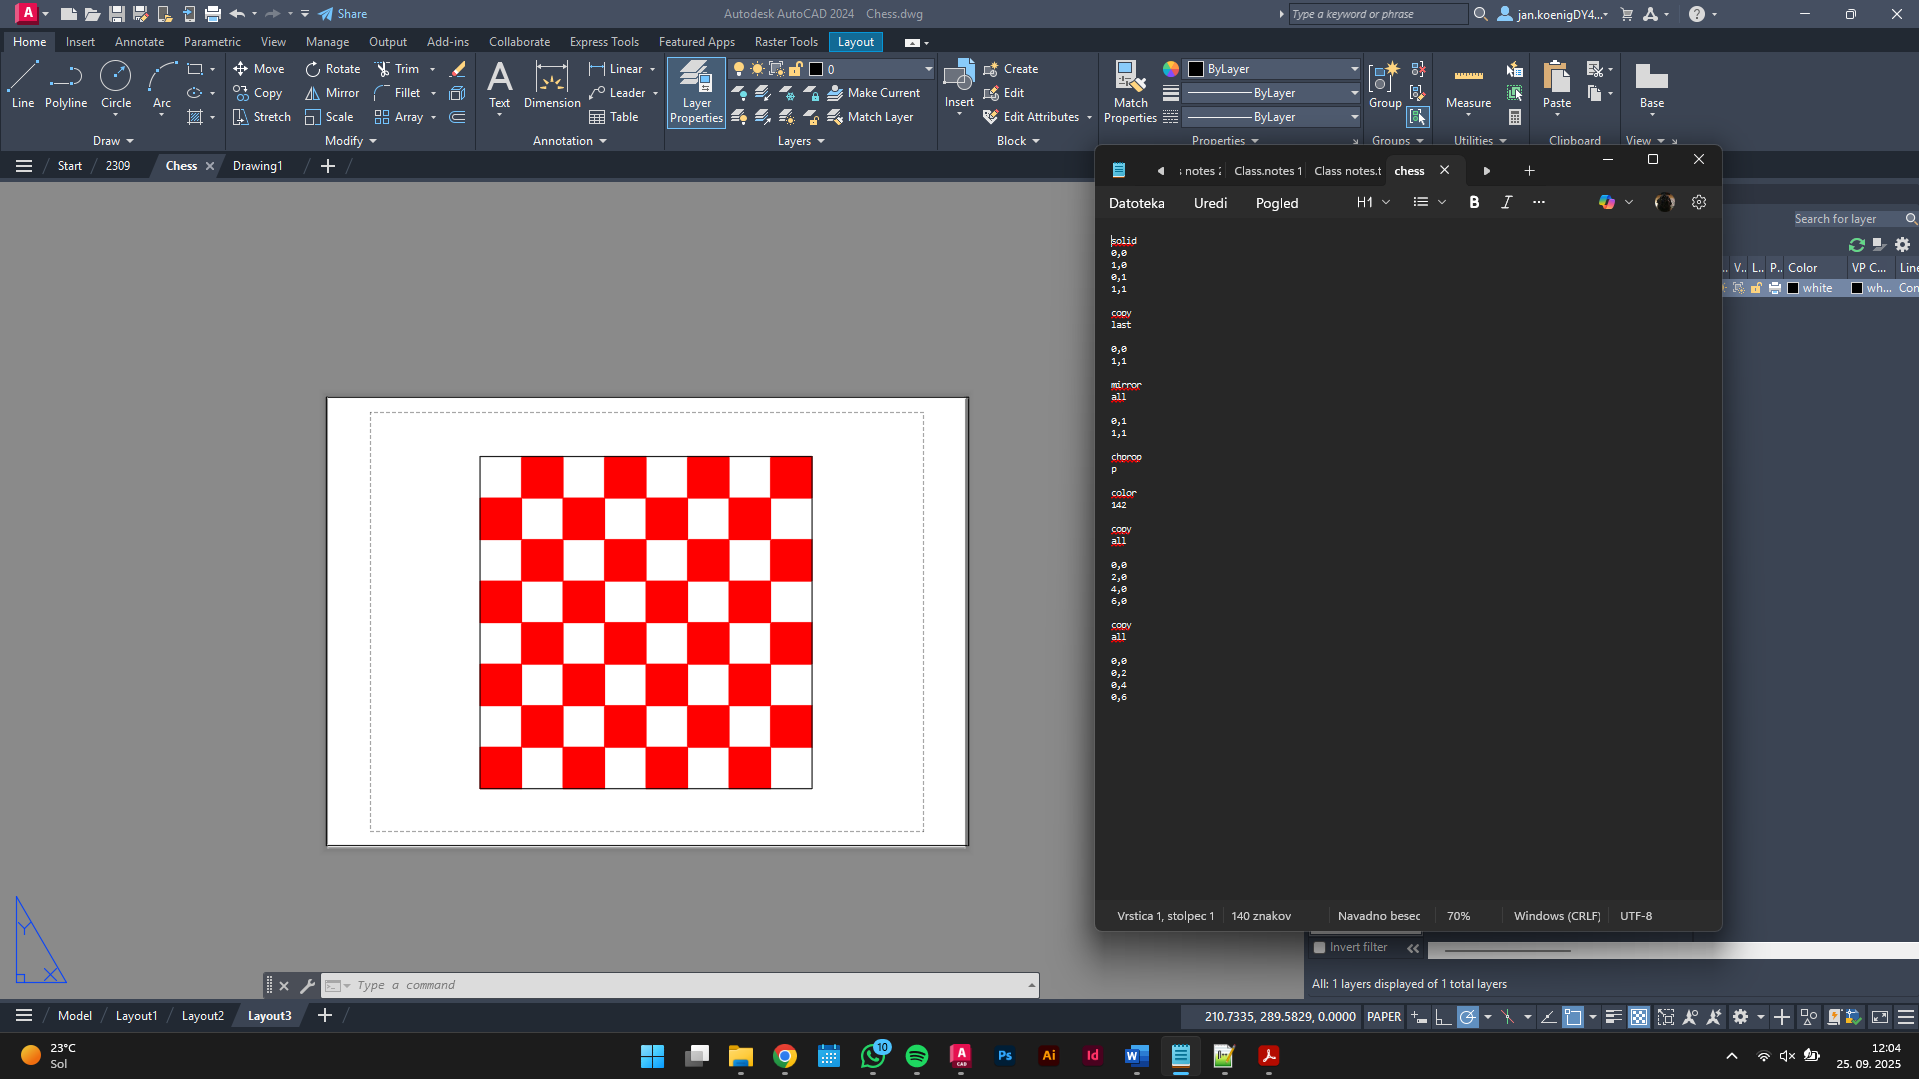Image resolution: width=1919 pixels, height=1079 pixels.
Task: Click the ByLayer object color swatch
Action: (x=1195, y=69)
